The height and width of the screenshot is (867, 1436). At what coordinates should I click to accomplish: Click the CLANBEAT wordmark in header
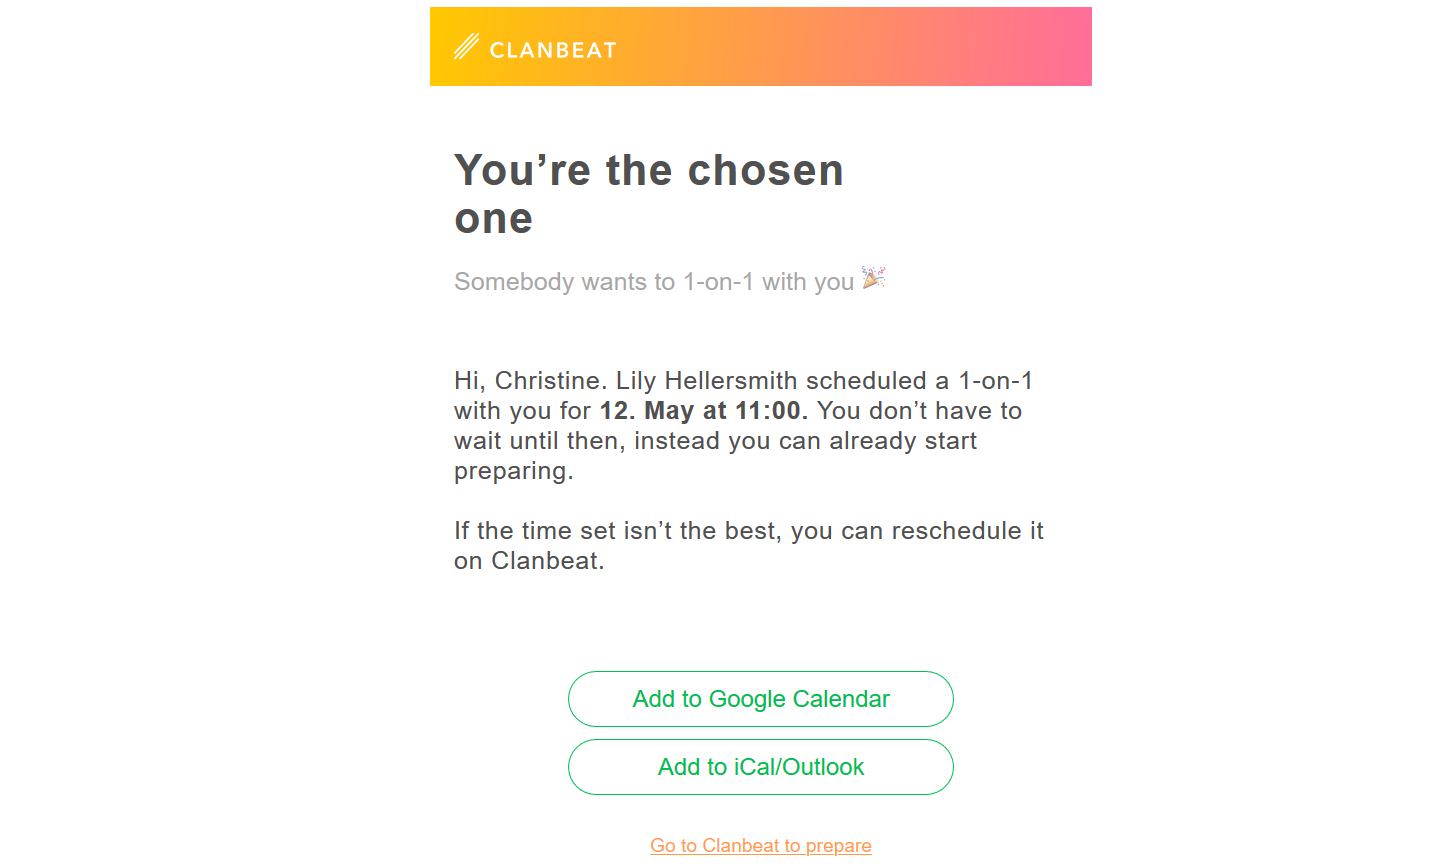552,49
